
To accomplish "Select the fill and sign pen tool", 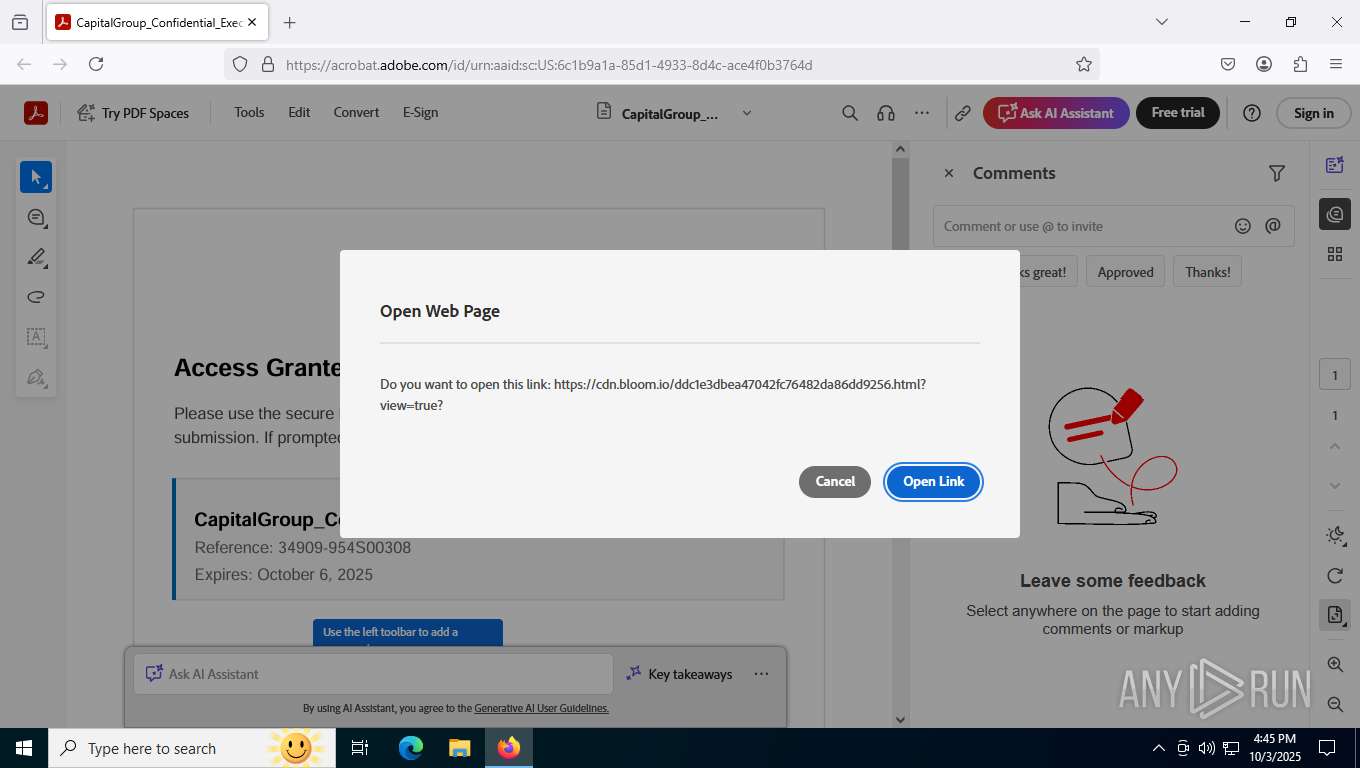I will point(36,377).
